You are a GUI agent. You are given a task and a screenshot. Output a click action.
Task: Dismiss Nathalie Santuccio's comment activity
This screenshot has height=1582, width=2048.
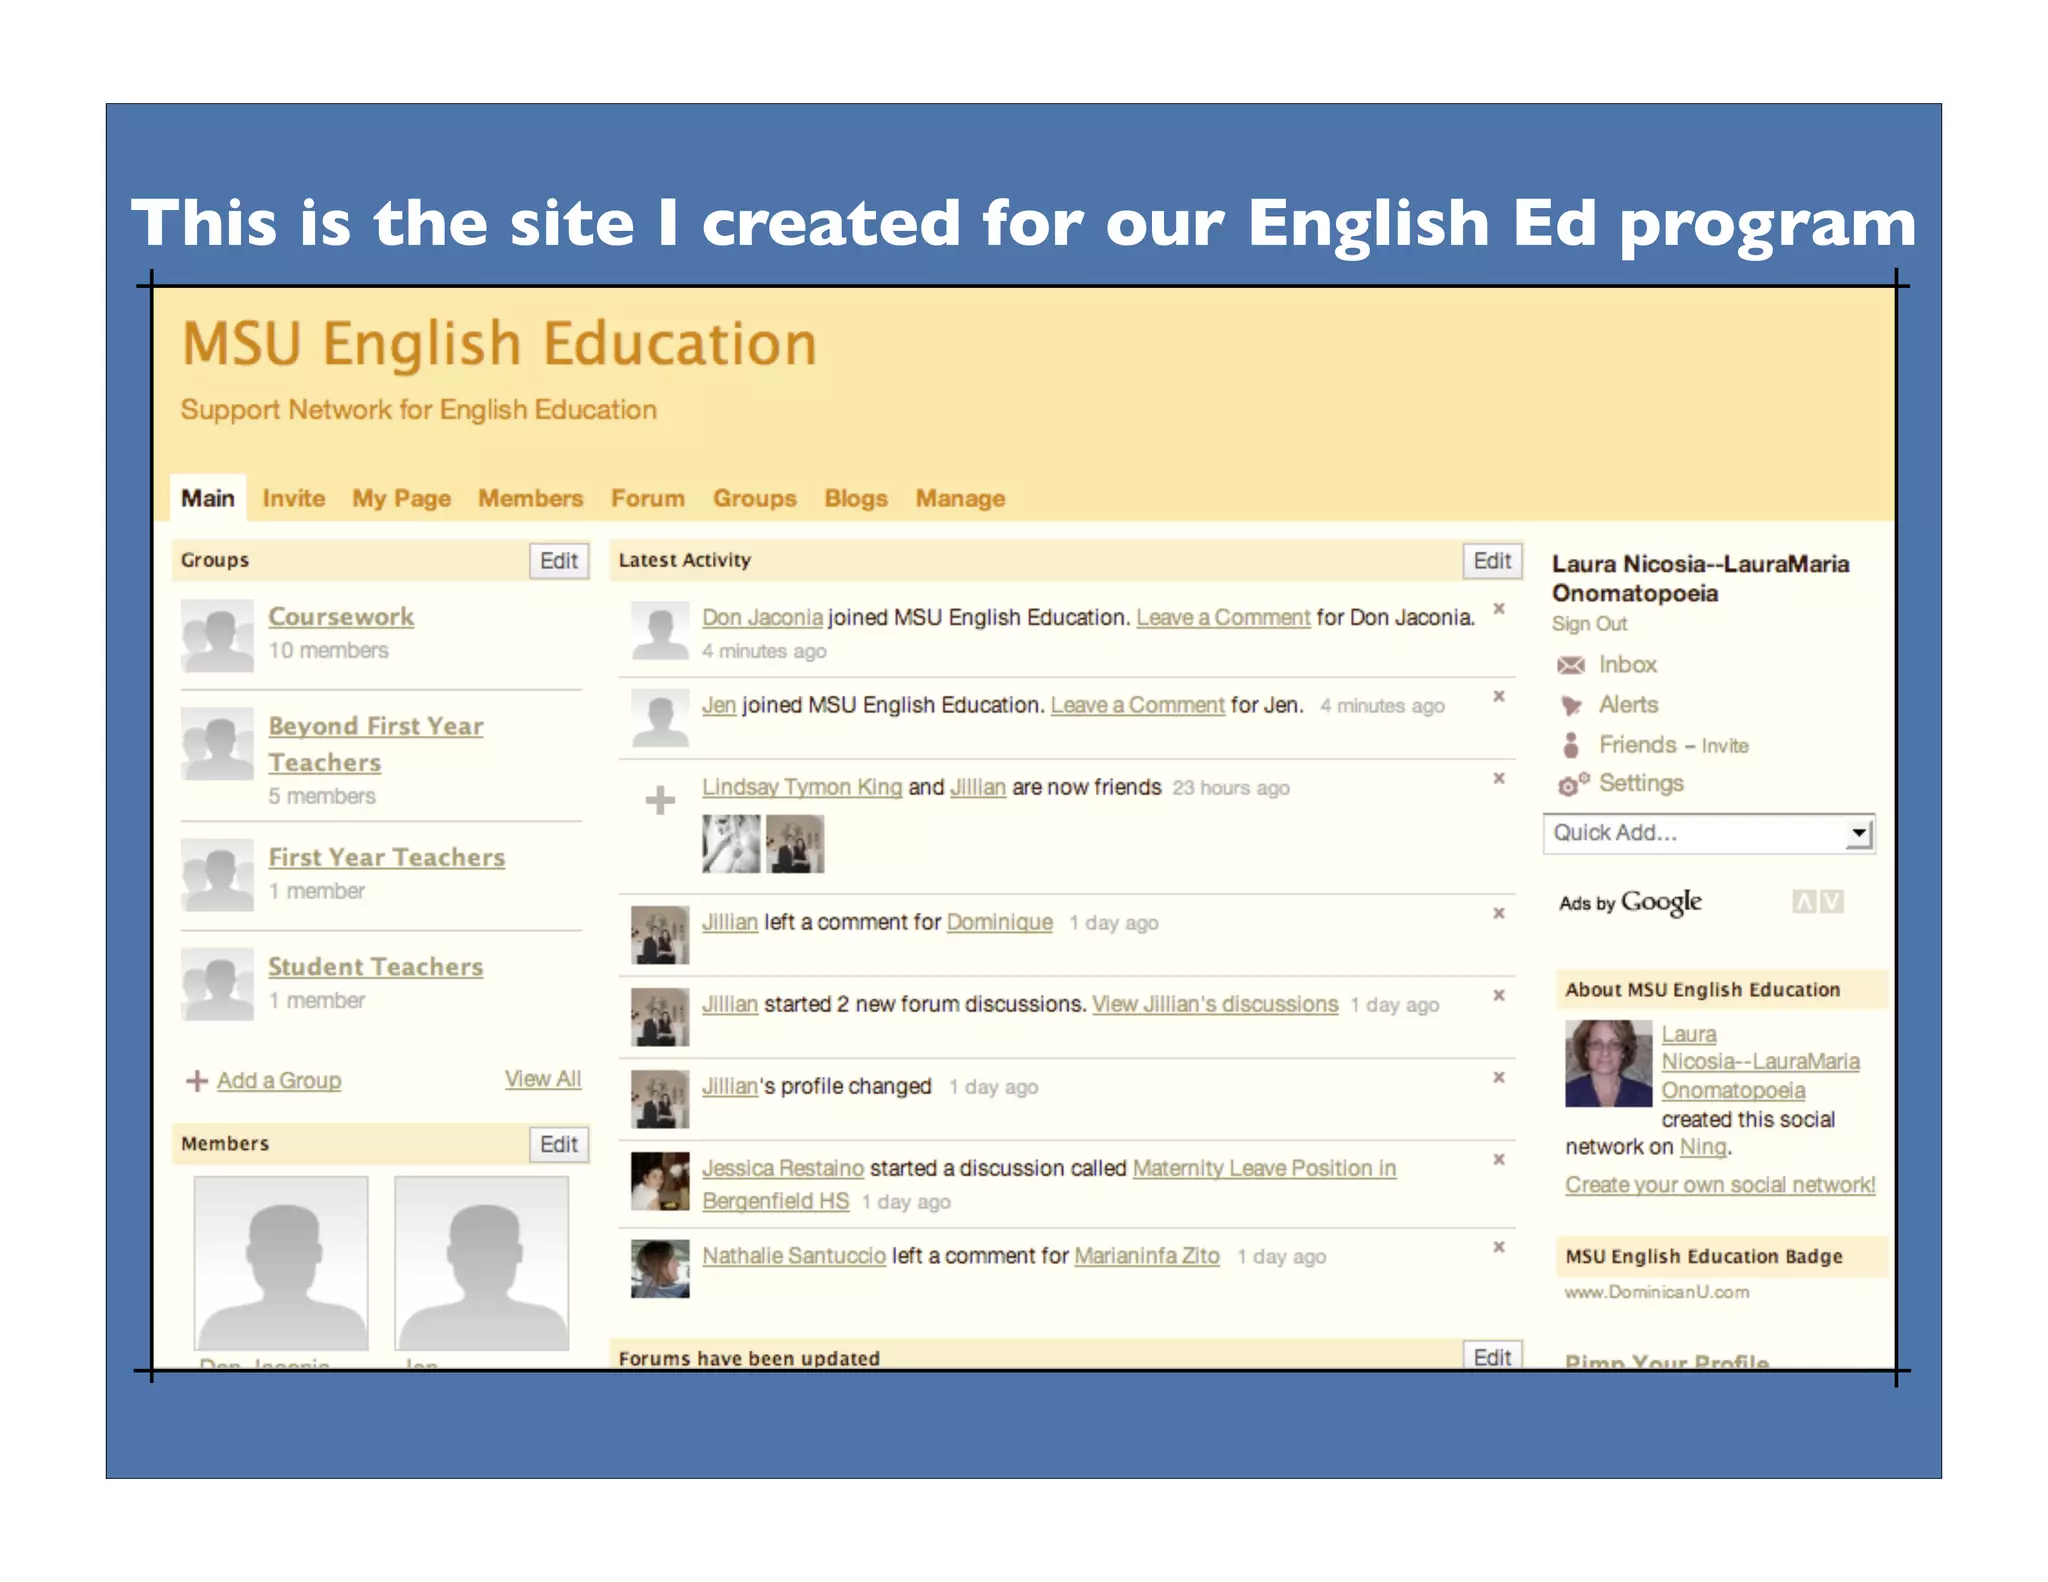(1499, 1247)
